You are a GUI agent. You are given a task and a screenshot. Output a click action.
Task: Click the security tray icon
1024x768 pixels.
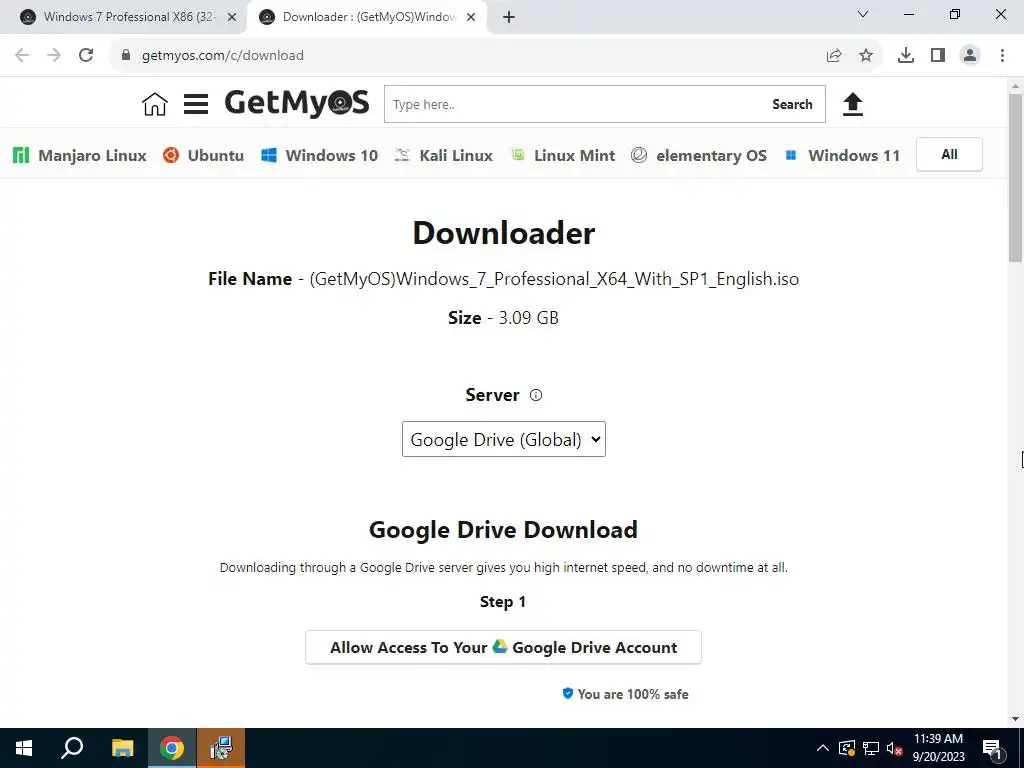point(846,748)
